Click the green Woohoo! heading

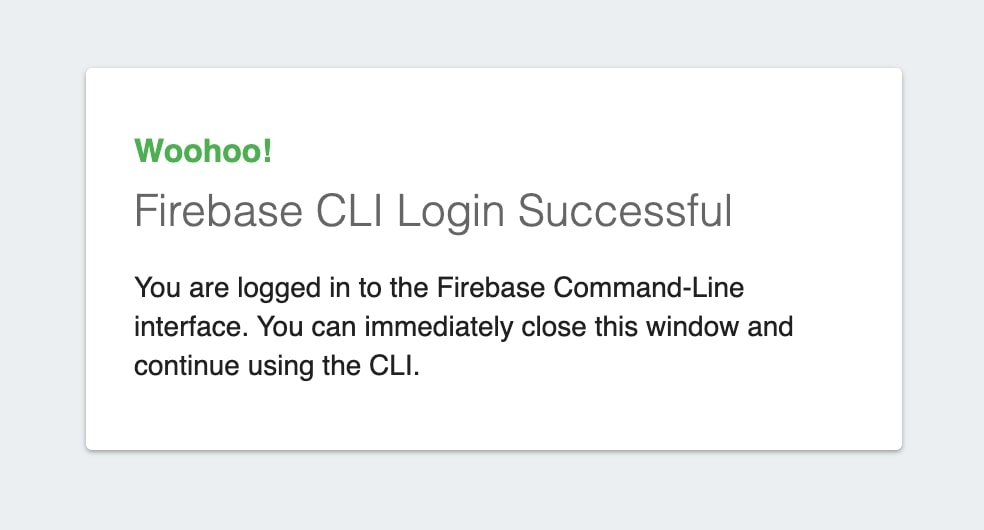click(203, 151)
